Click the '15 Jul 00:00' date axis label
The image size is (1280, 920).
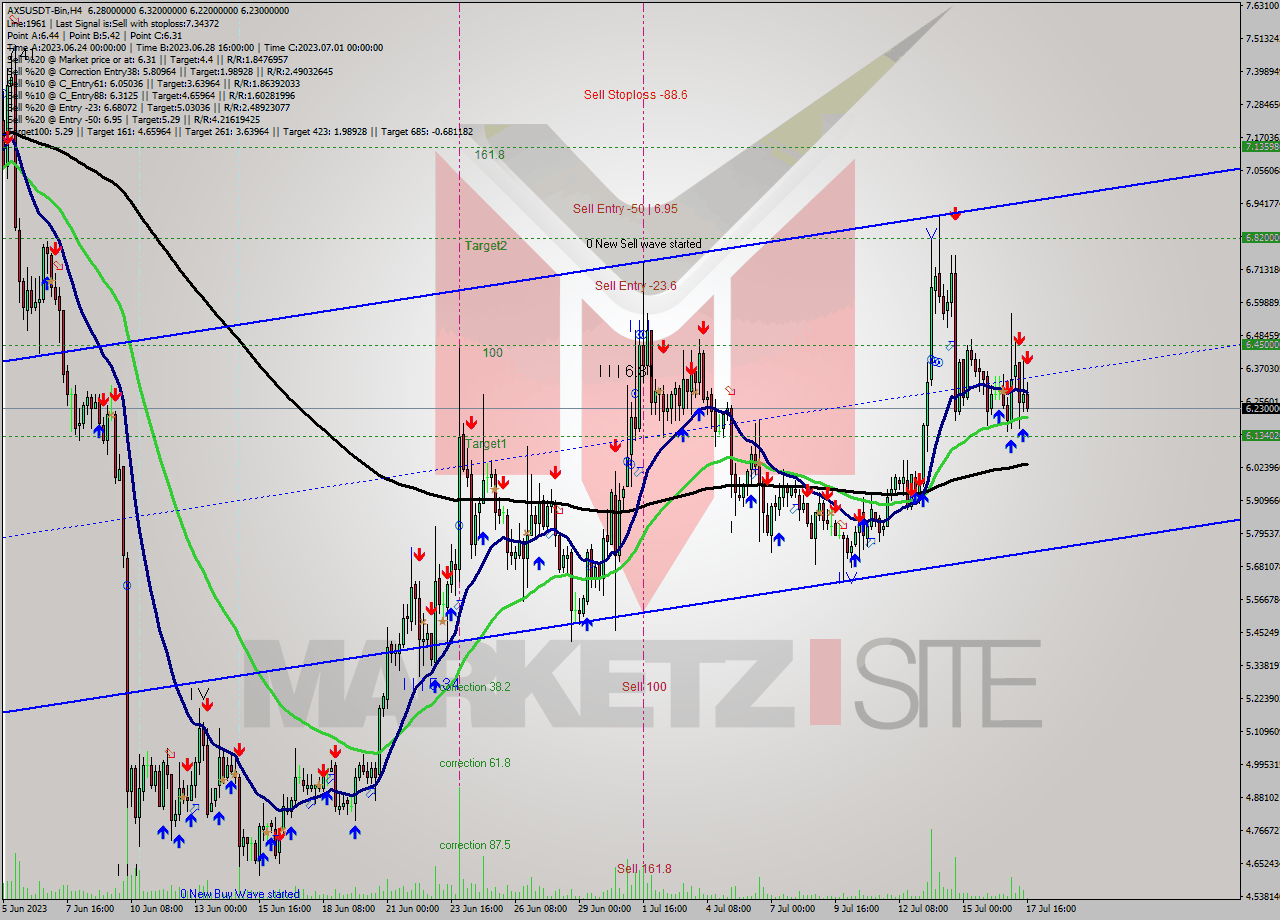pyautogui.click(x=987, y=909)
